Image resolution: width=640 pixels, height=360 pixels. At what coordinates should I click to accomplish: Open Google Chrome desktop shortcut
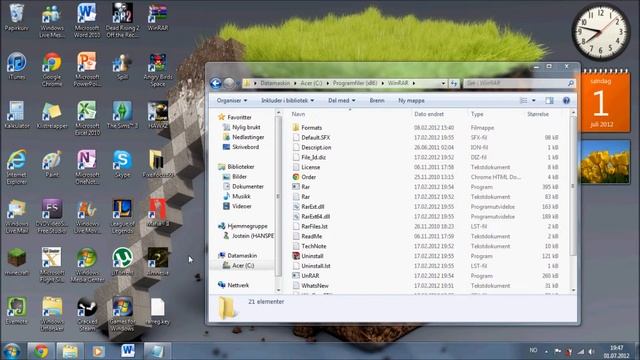(x=52, y=69)
